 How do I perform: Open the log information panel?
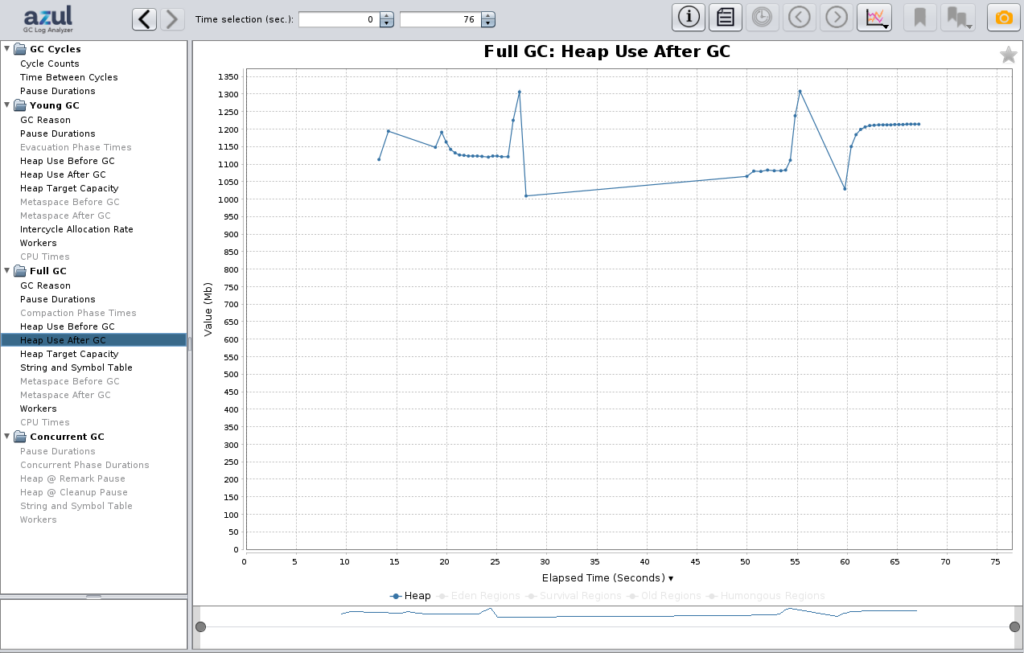687,17
